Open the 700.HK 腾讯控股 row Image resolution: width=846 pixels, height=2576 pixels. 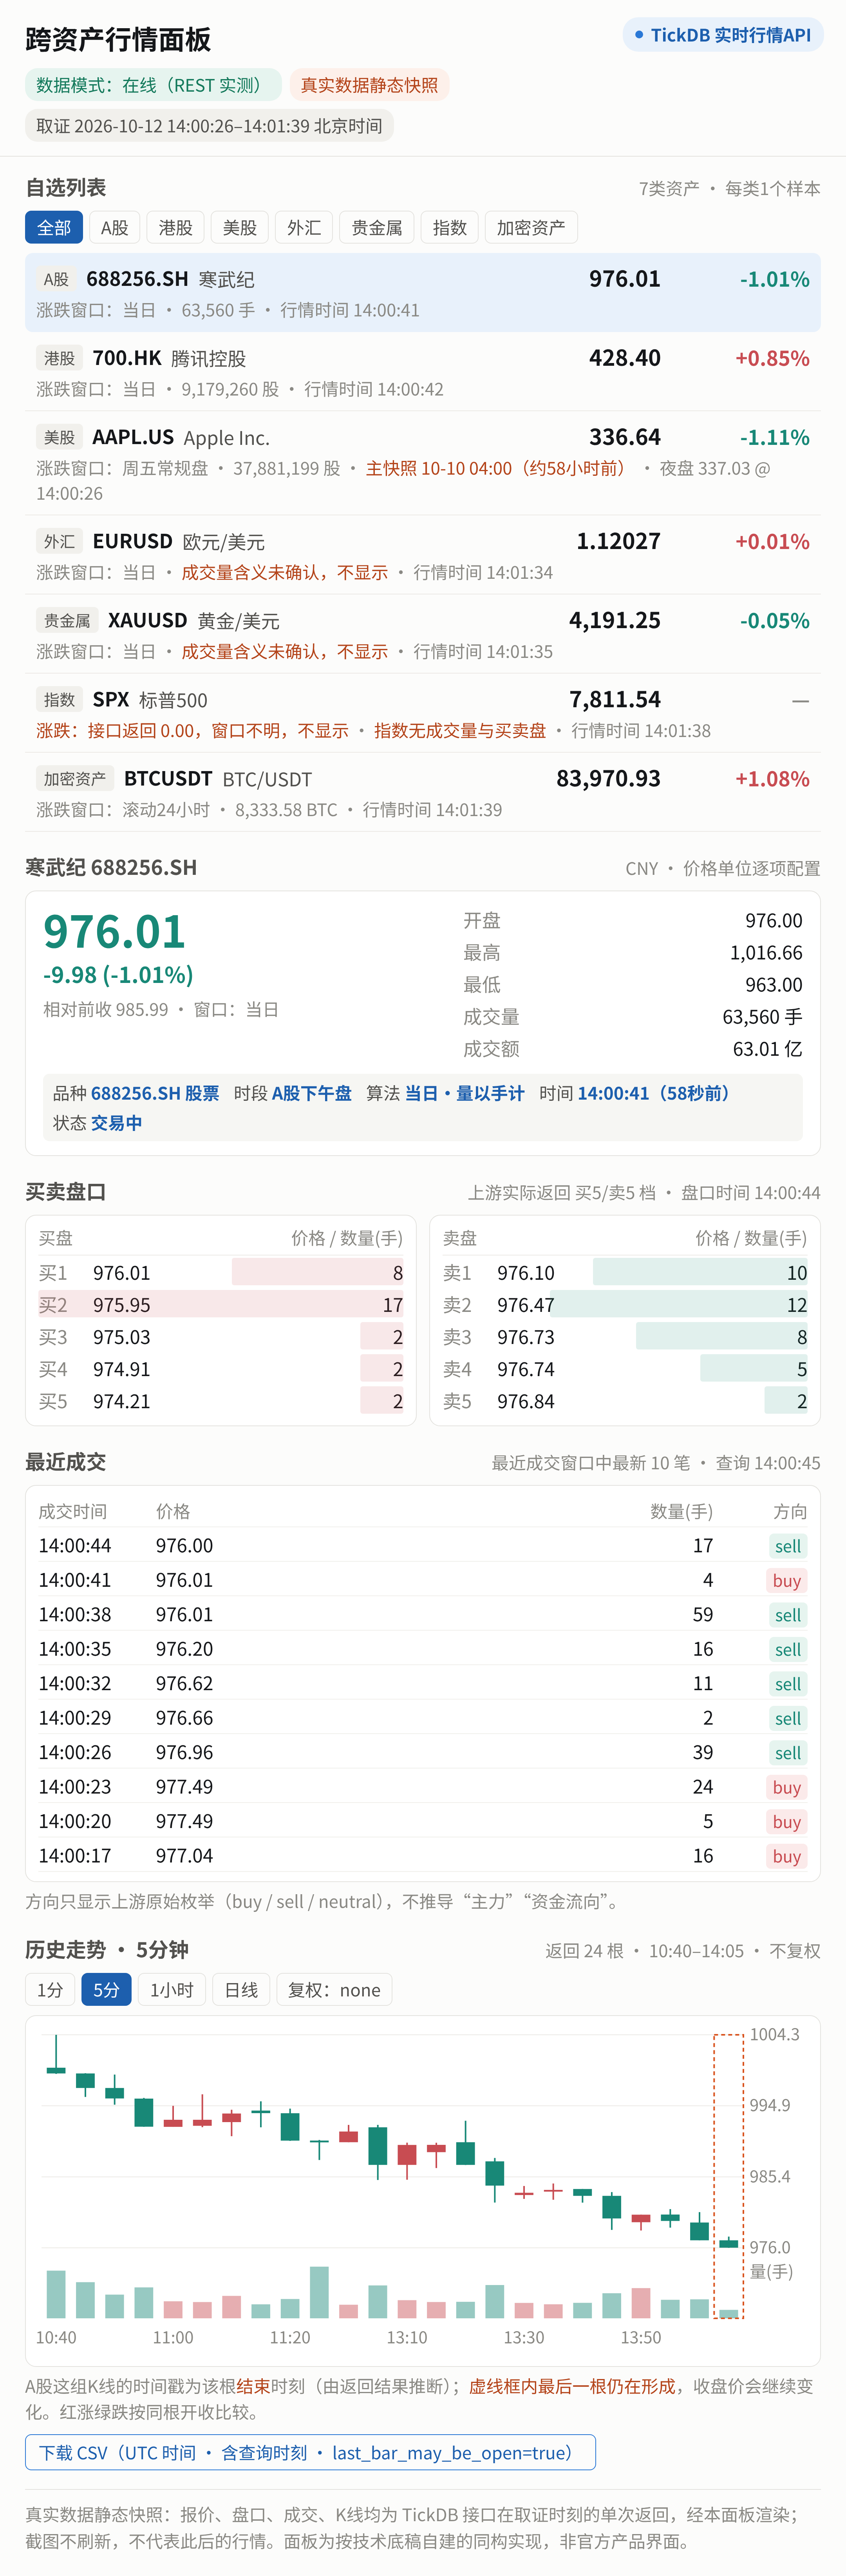[x=423, y=372]
